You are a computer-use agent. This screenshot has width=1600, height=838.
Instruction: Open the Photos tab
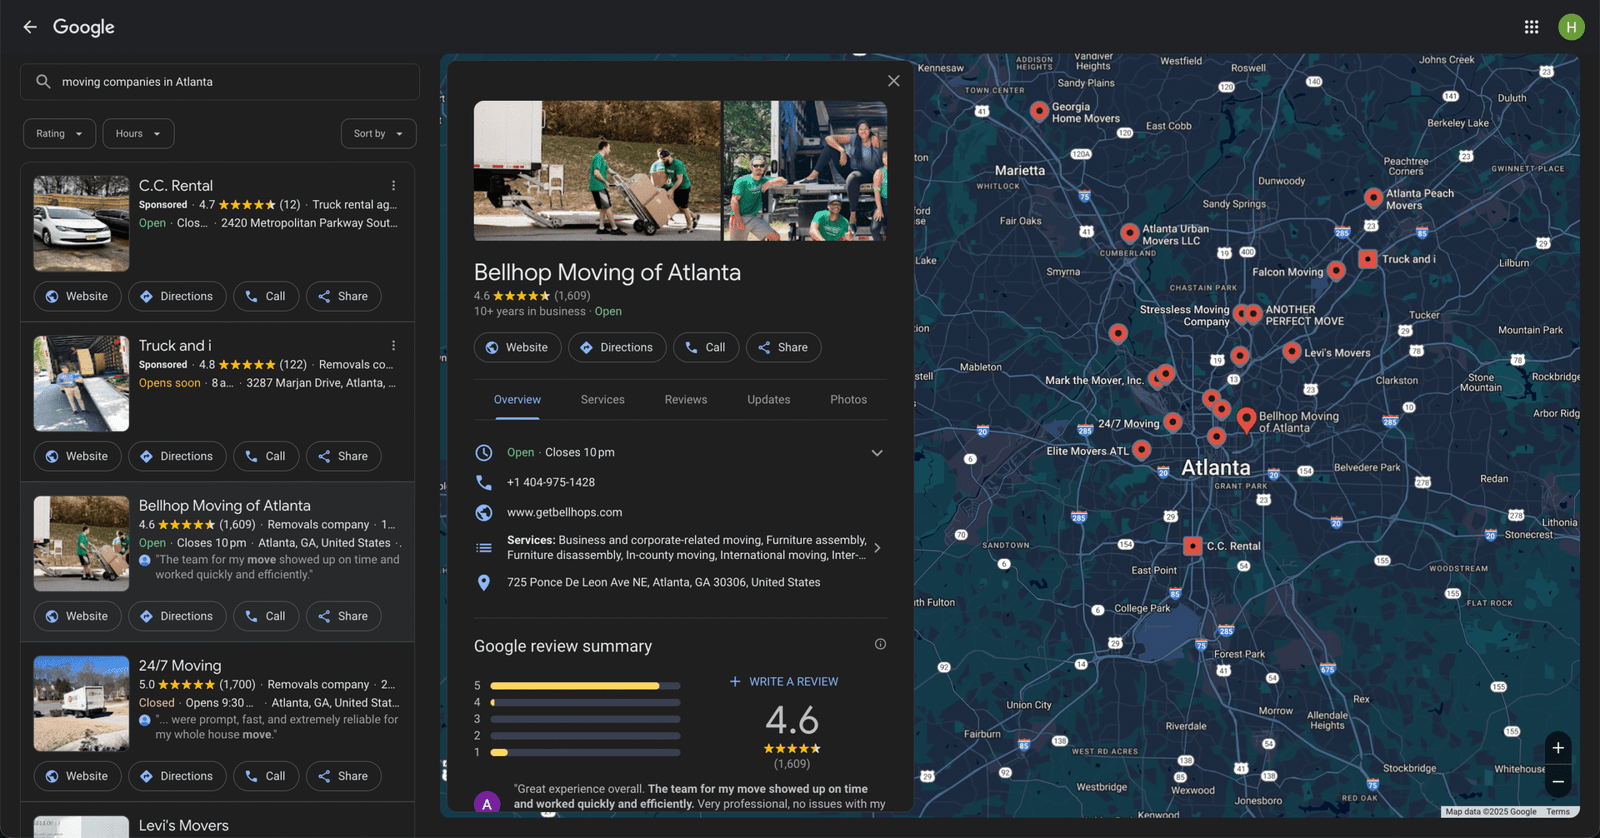coord(849,400)
